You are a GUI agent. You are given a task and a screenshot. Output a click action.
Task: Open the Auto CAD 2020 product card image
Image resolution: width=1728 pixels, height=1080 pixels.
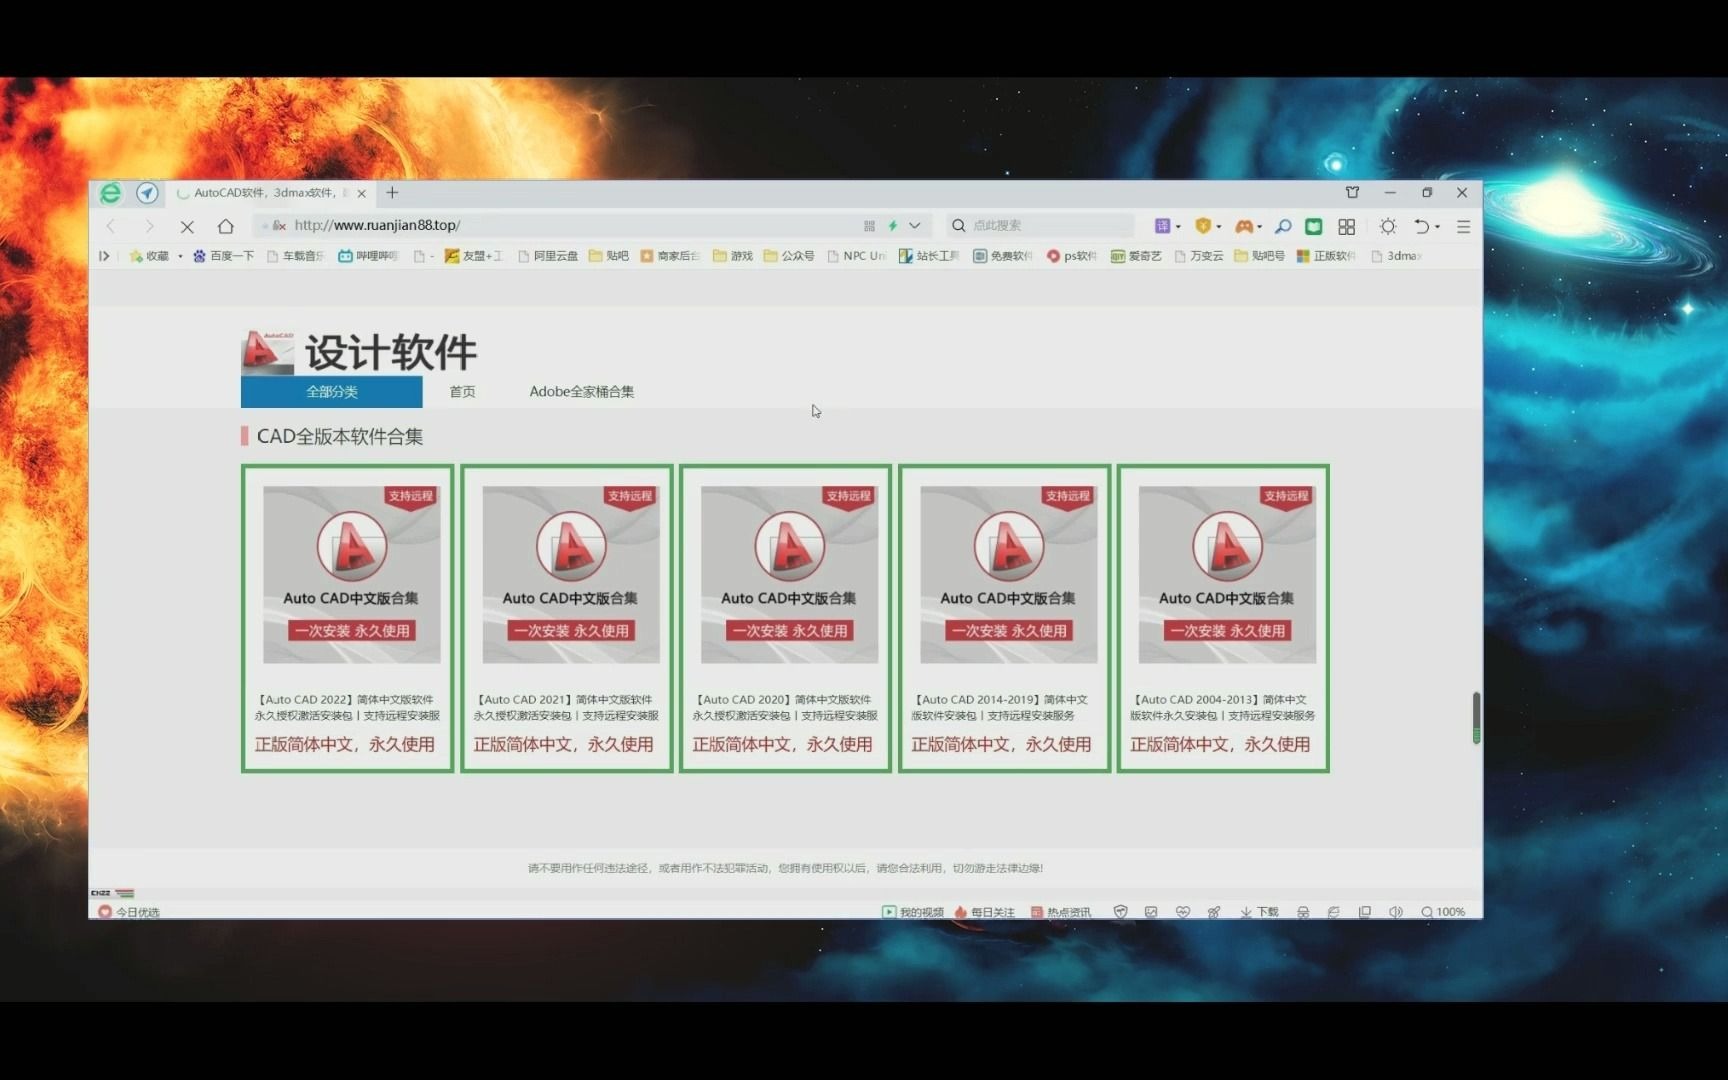pos(789,575)
